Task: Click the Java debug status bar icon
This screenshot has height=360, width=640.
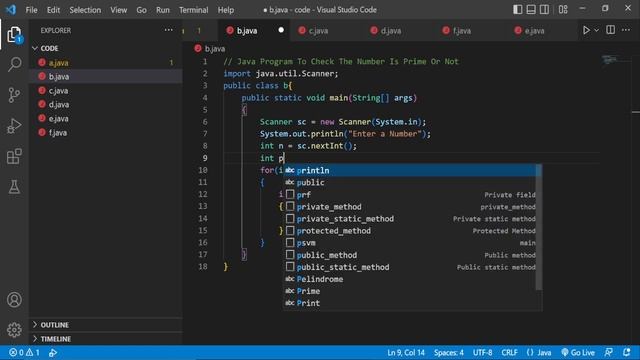Action: [x=53, y=352]
